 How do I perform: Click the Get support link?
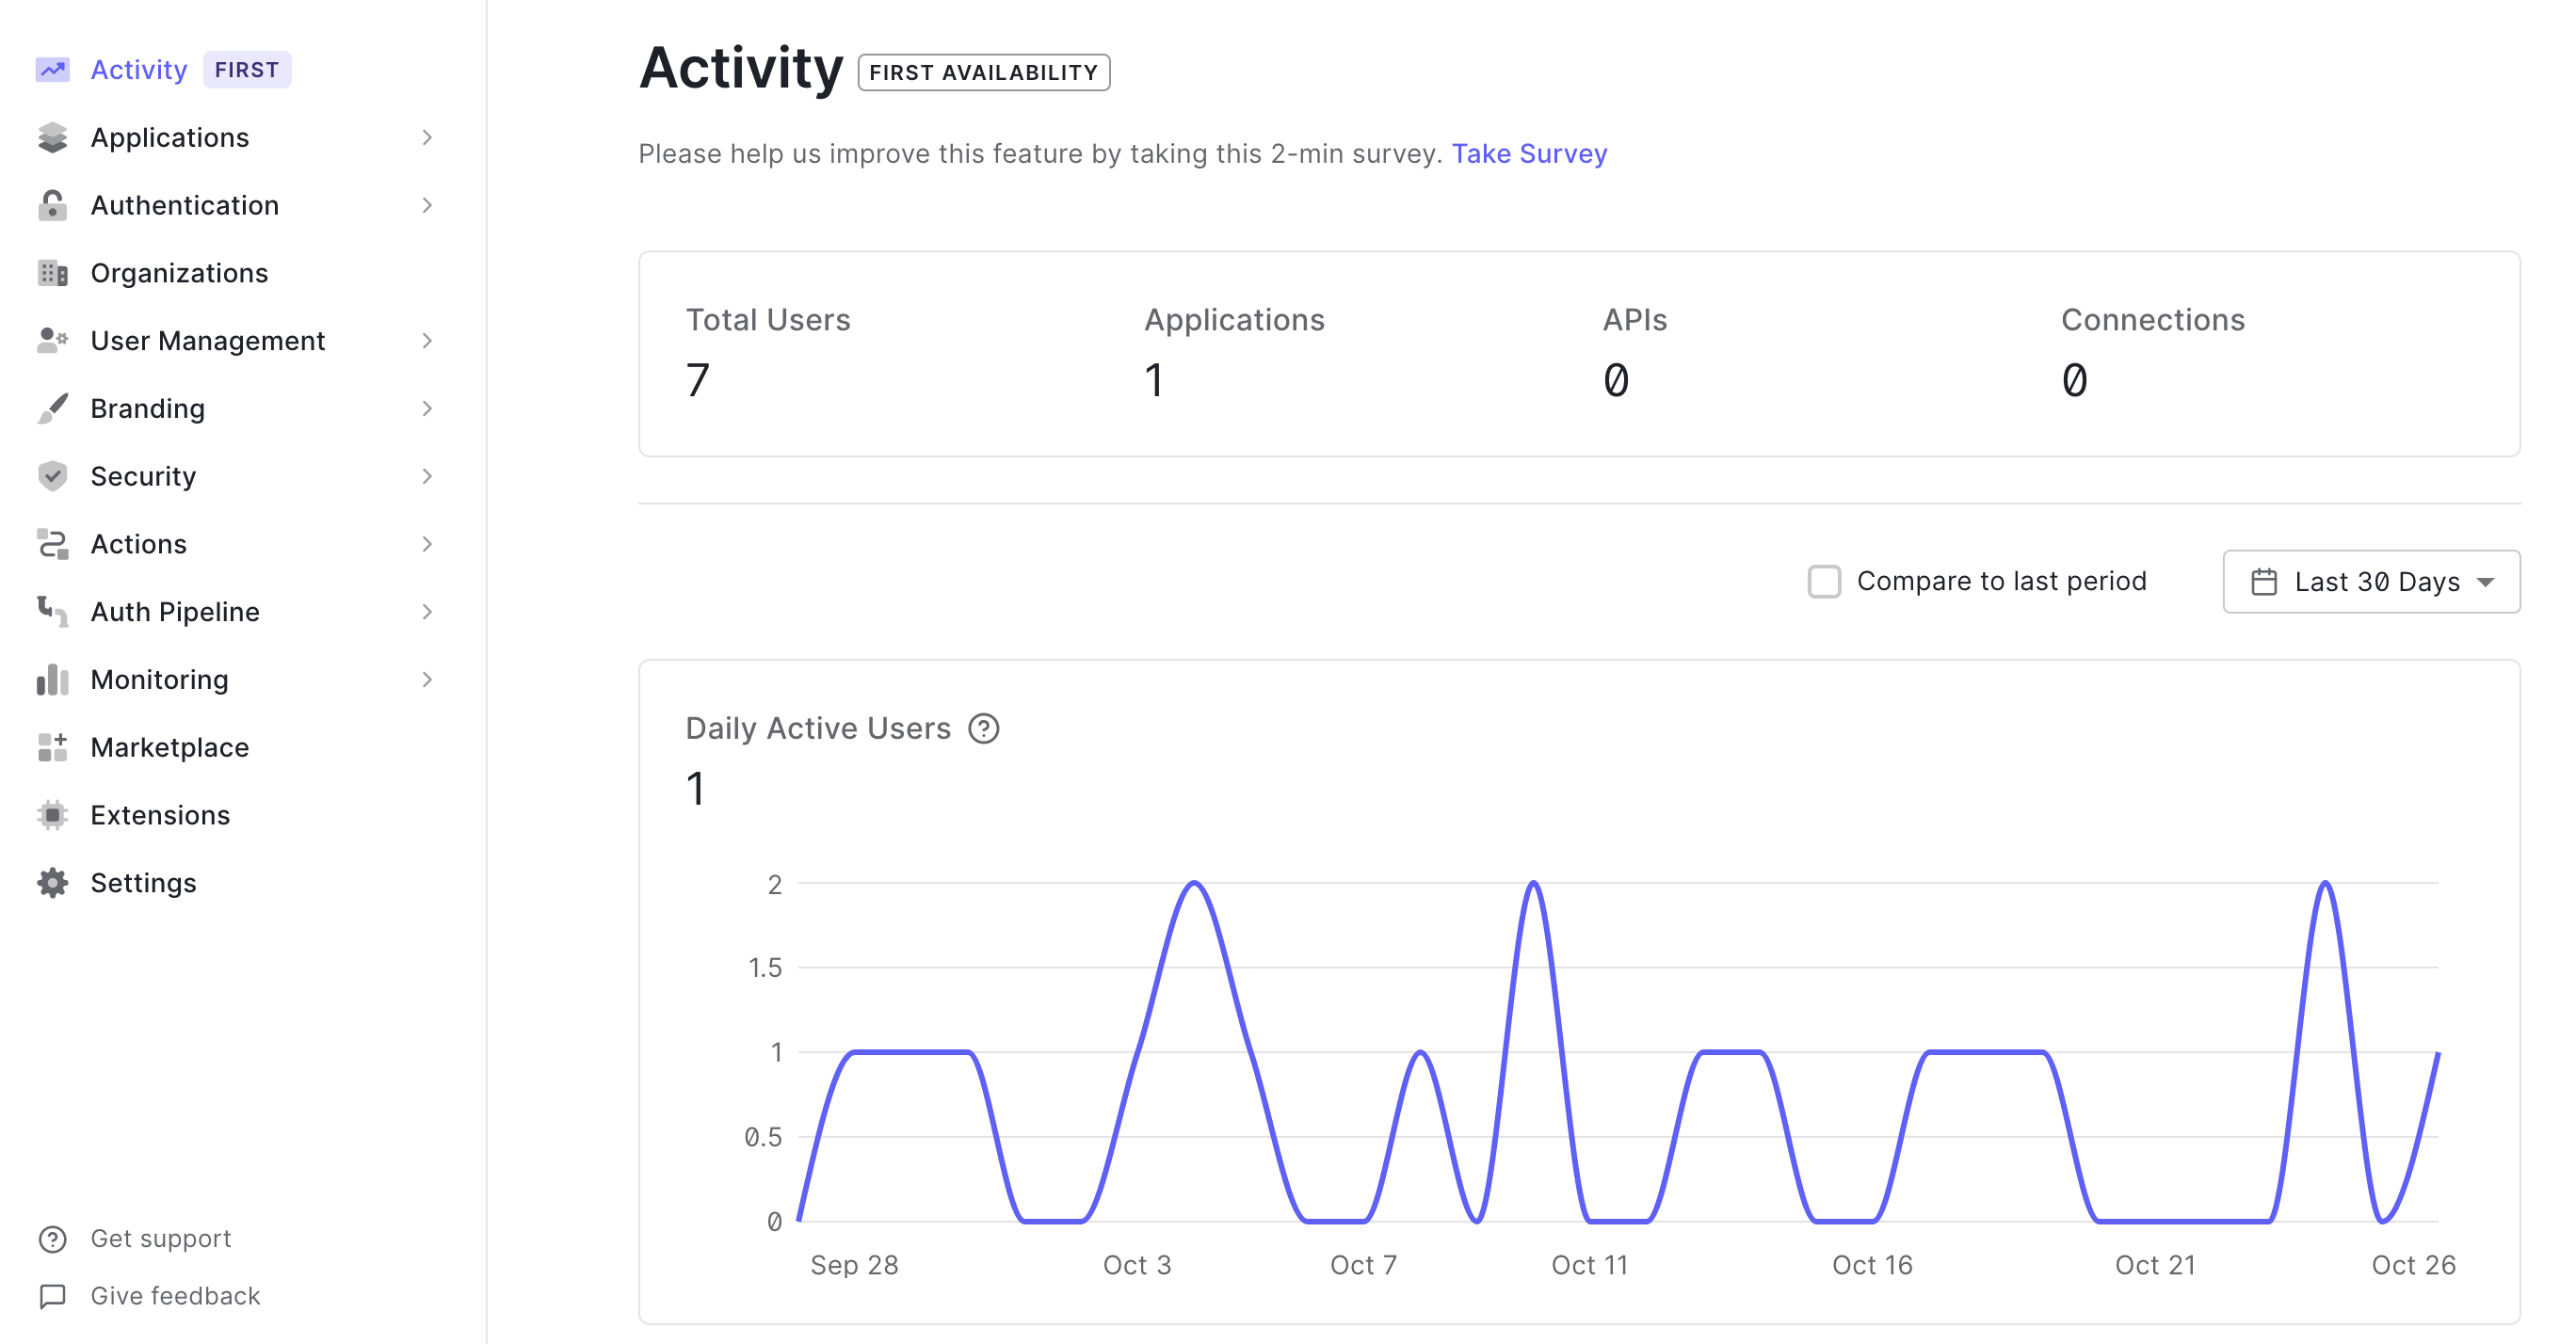(160, 1238)
